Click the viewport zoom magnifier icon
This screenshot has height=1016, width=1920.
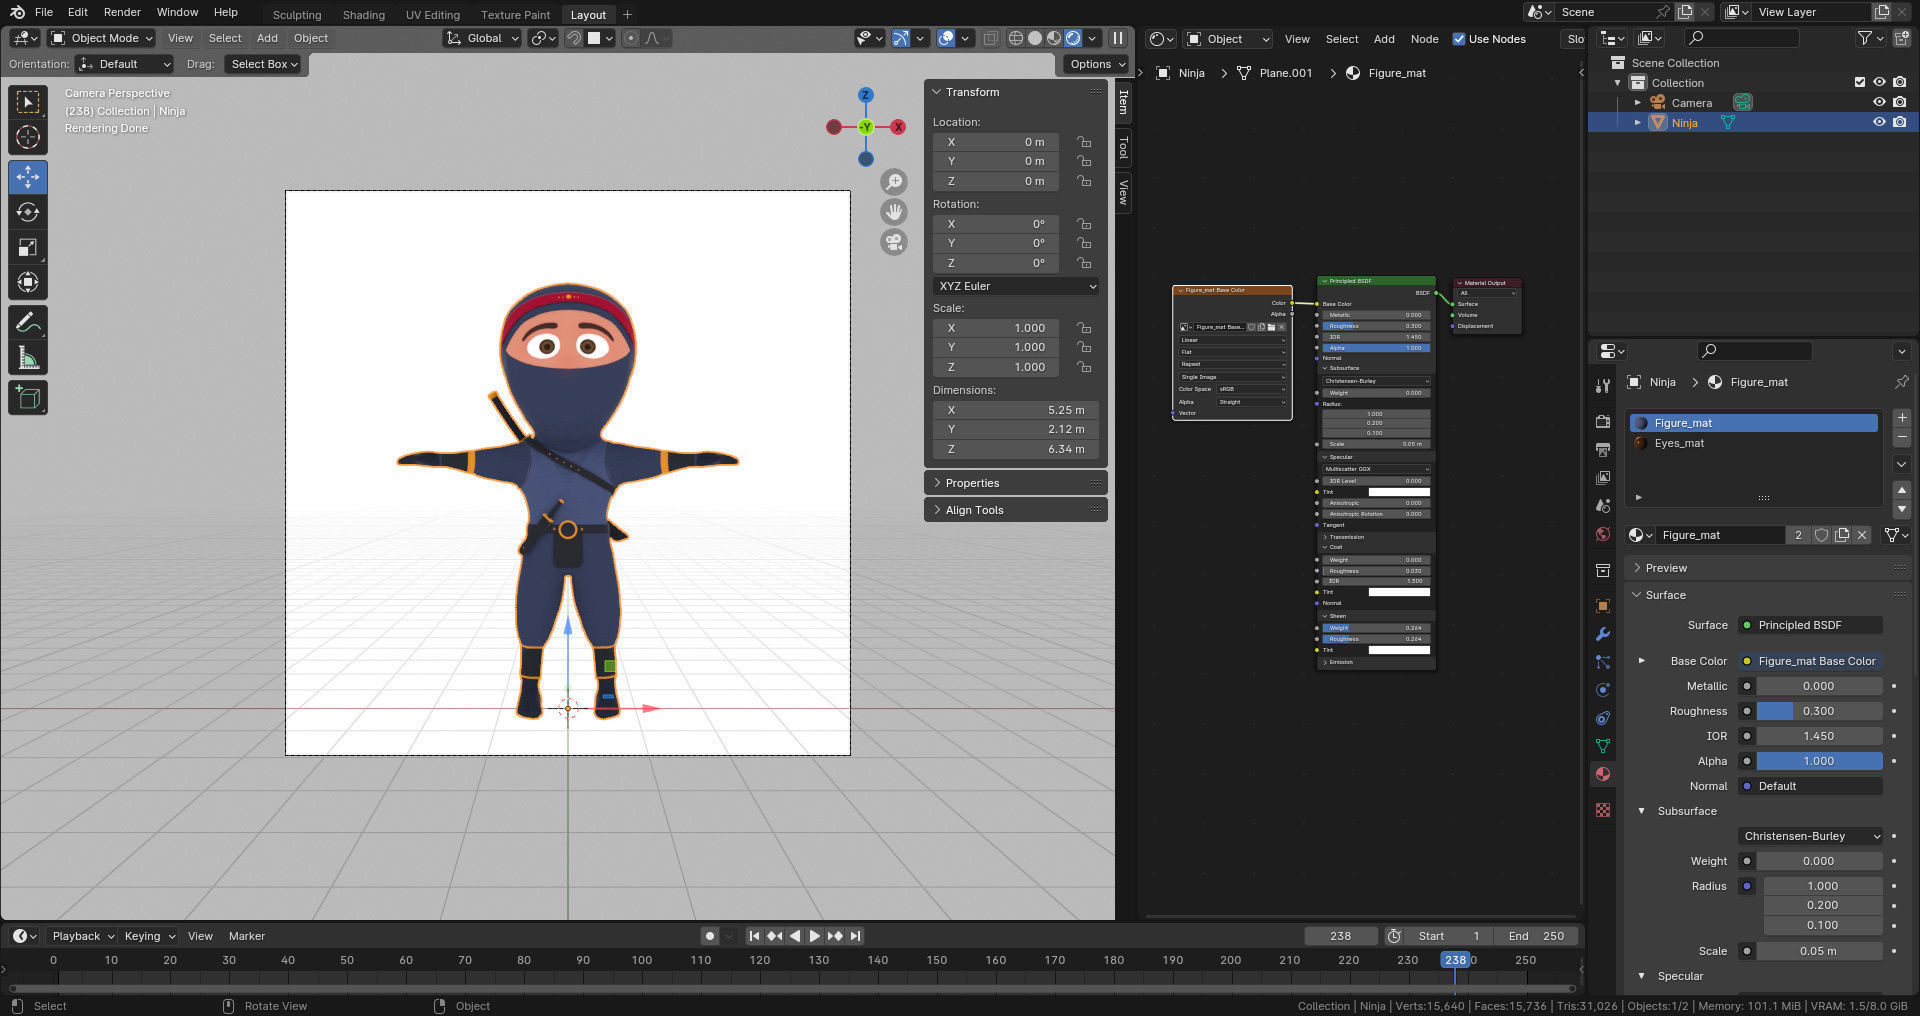click(894, 182)
